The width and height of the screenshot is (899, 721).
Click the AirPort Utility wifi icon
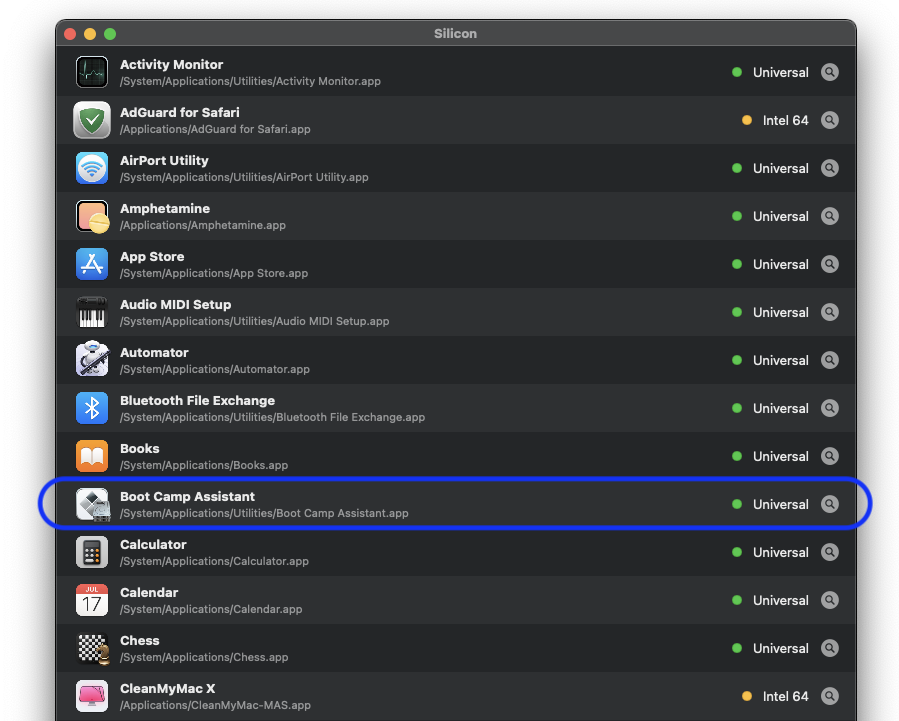pos(92,168)
